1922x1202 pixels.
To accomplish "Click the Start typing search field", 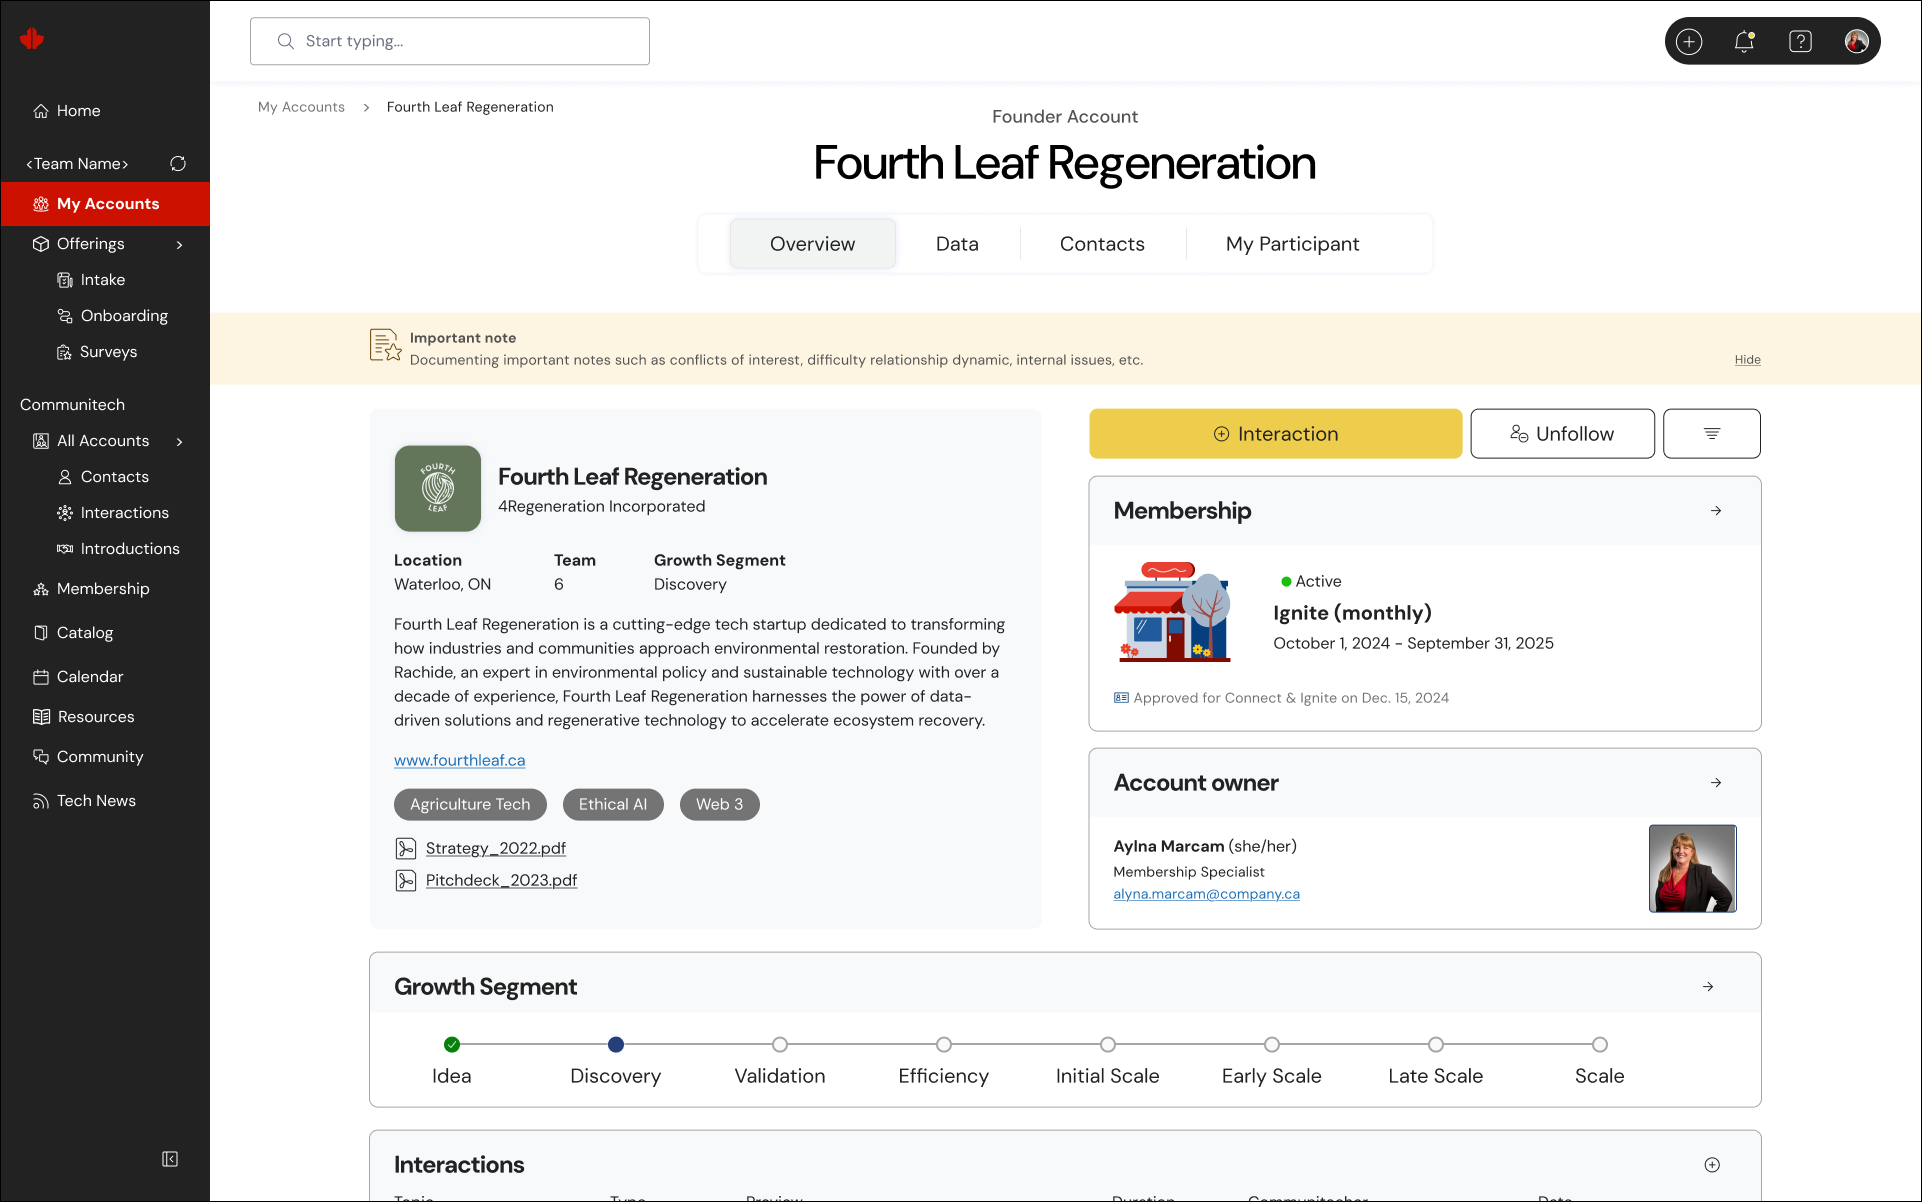I will 450,41.
